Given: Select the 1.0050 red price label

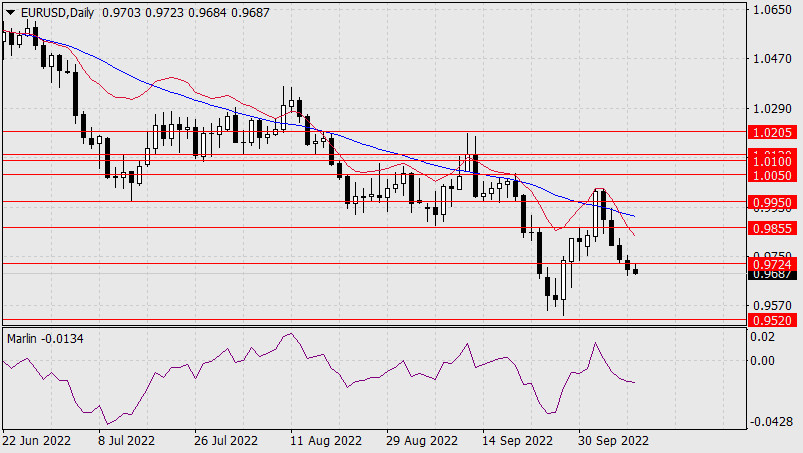Looking at the screenshot, I should [772, 176].
